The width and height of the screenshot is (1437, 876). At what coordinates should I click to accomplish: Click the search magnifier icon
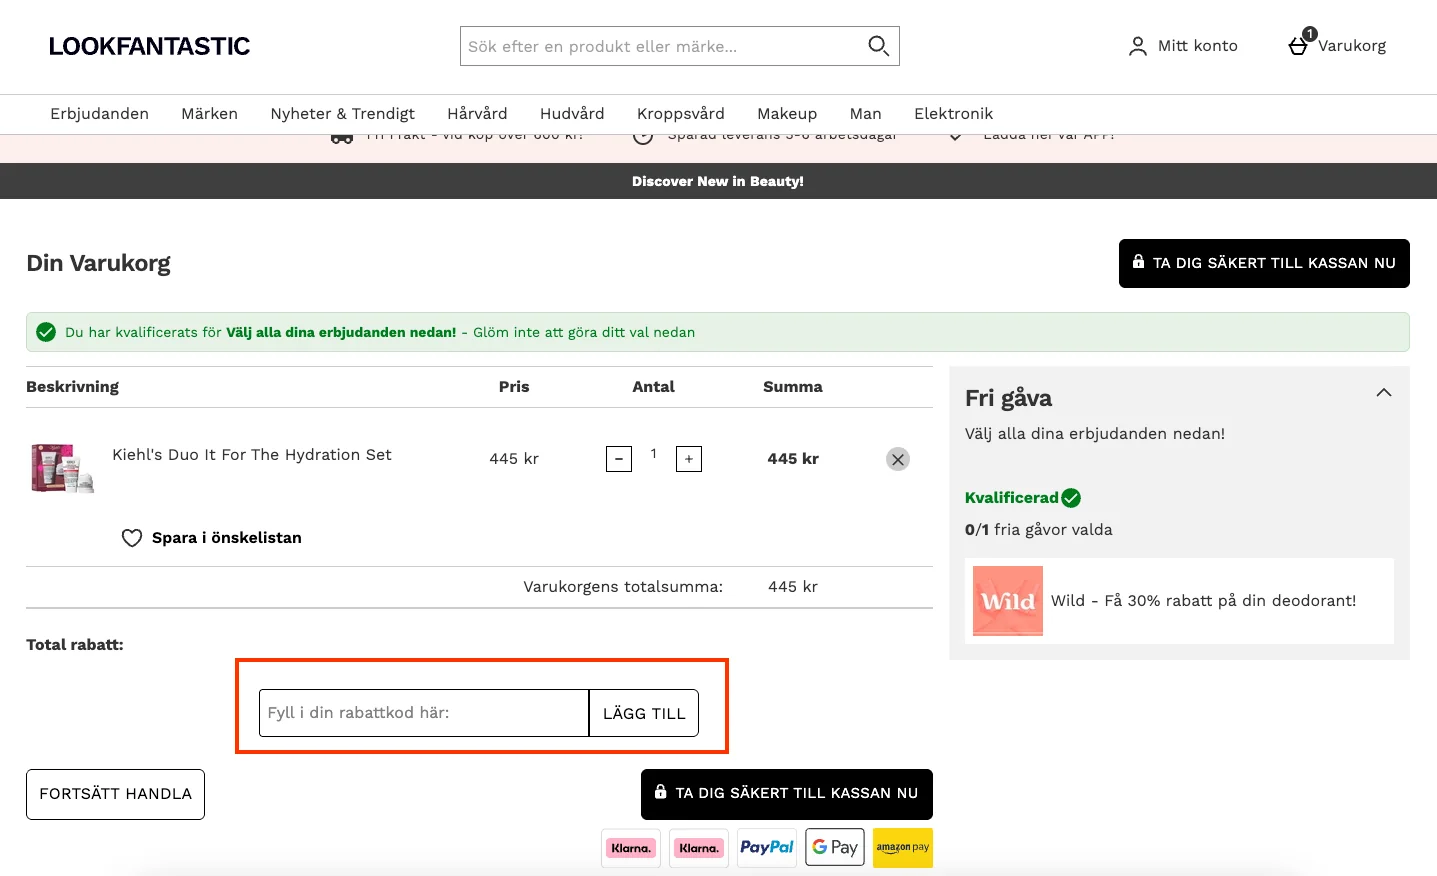click(878, 46)
